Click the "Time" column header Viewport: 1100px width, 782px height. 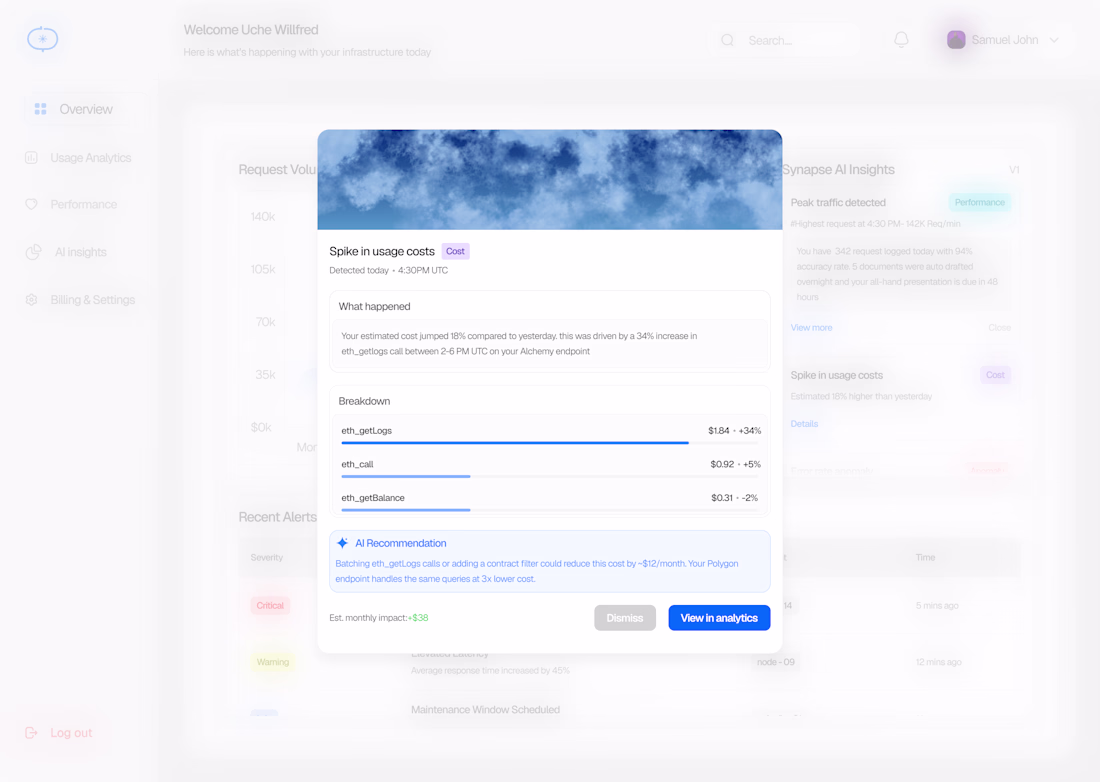(925, 558)
